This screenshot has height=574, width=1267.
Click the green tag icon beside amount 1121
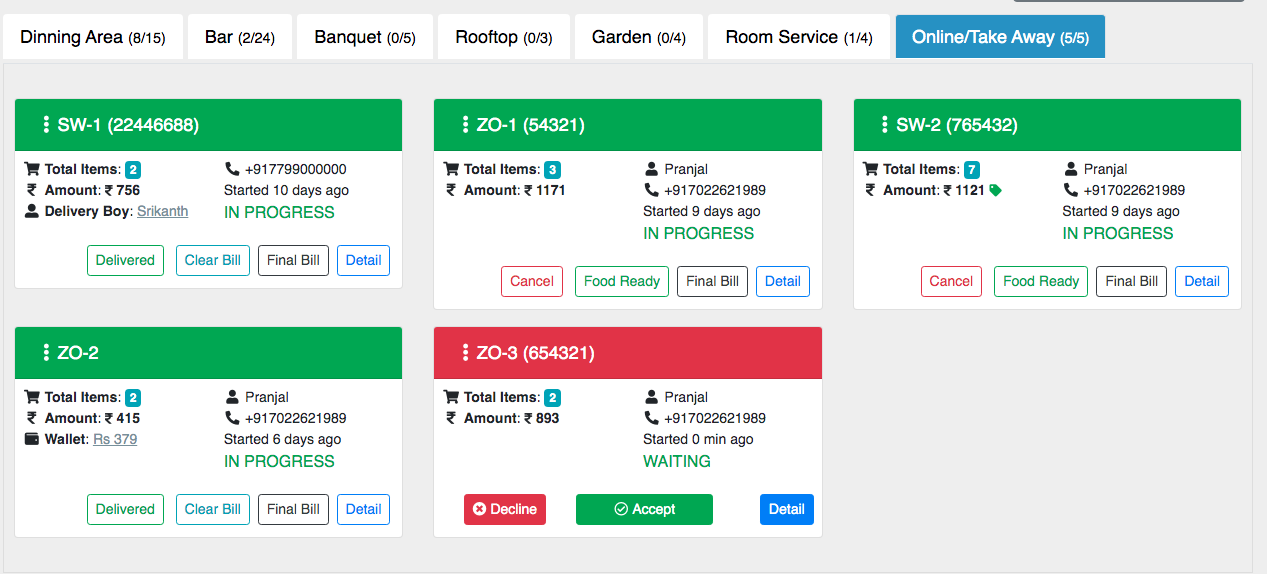(995, 191)
